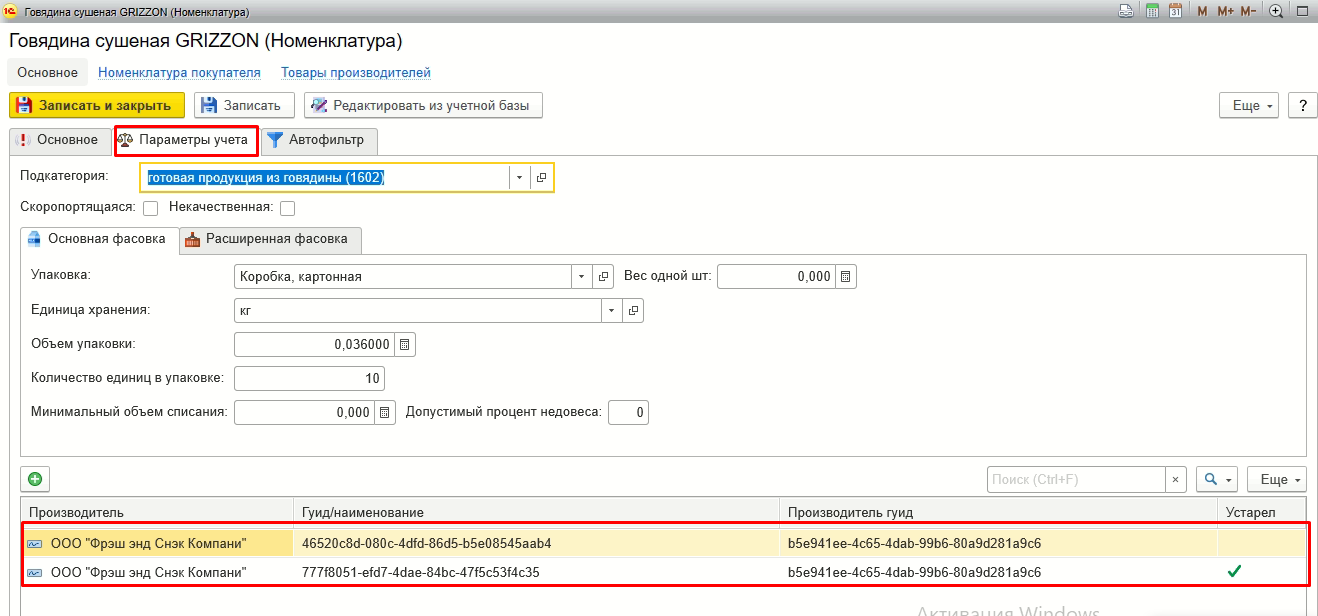Click the Упаковка field showing Коробка, картонная
This screenshot has height=616, width=1318.
click(x=402, y=277)
